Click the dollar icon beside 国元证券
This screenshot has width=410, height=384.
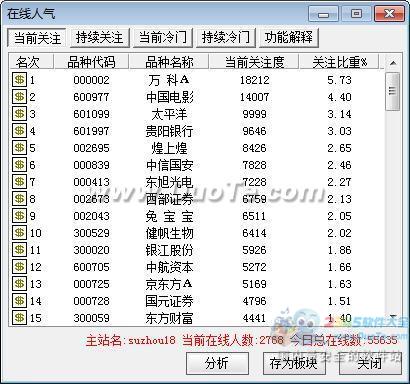pos(19,301)
